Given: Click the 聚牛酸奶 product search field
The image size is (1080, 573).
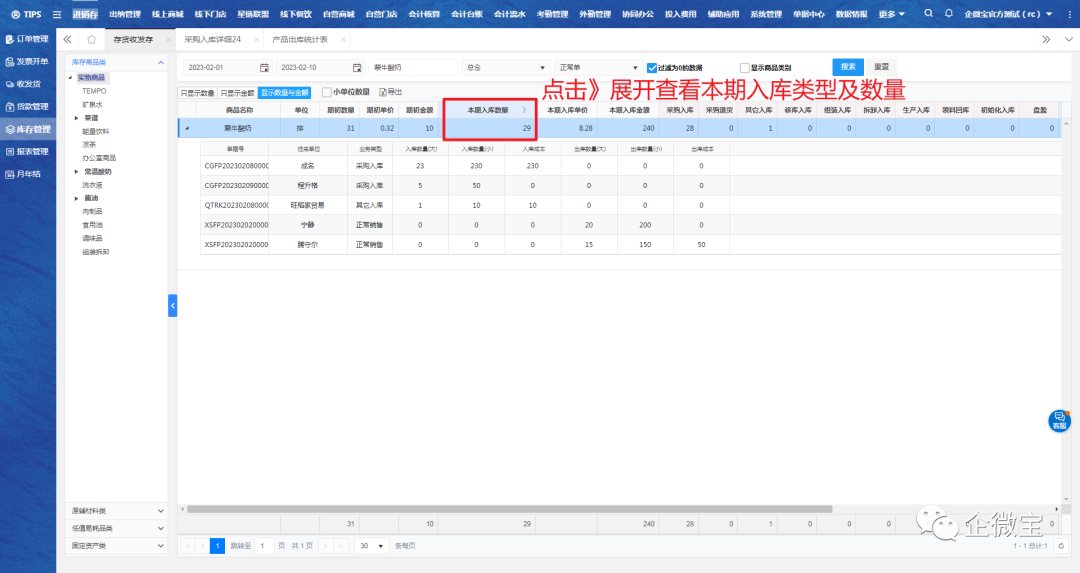Looking at the screenshot, I should point(413,67).
